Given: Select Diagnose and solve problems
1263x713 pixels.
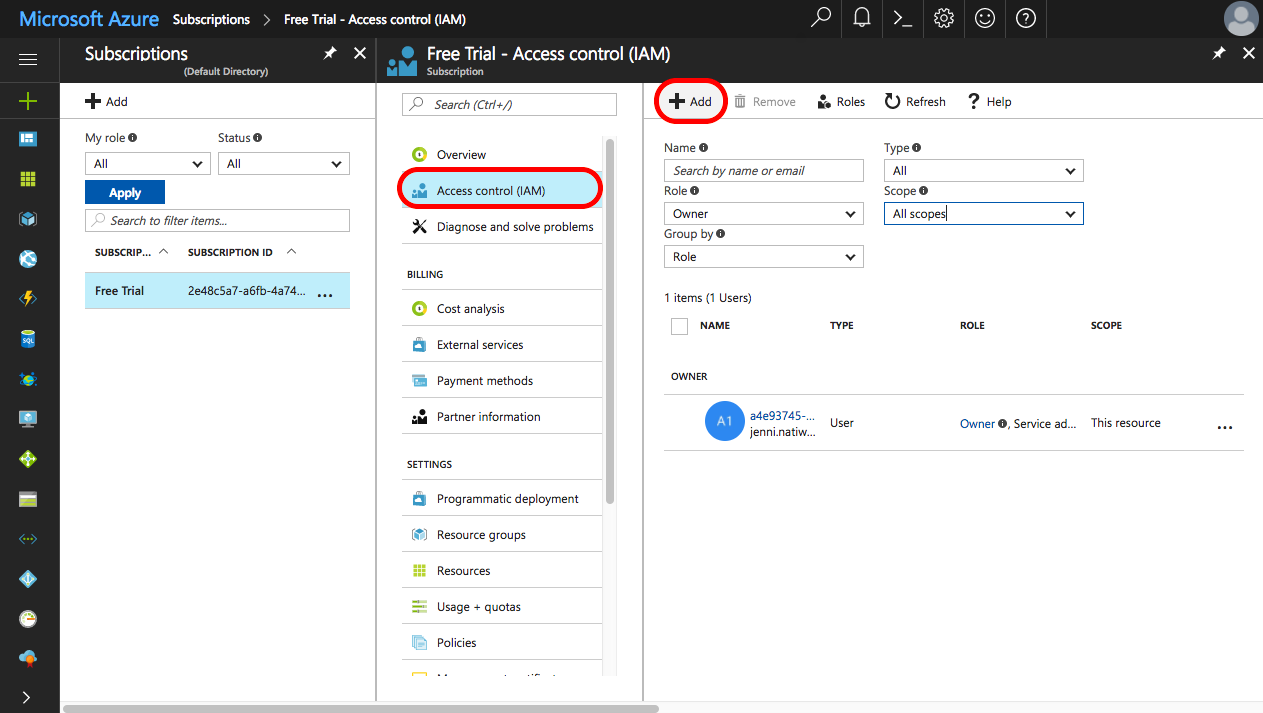Looking at the screenshot, I should click(x=502, y=227).
